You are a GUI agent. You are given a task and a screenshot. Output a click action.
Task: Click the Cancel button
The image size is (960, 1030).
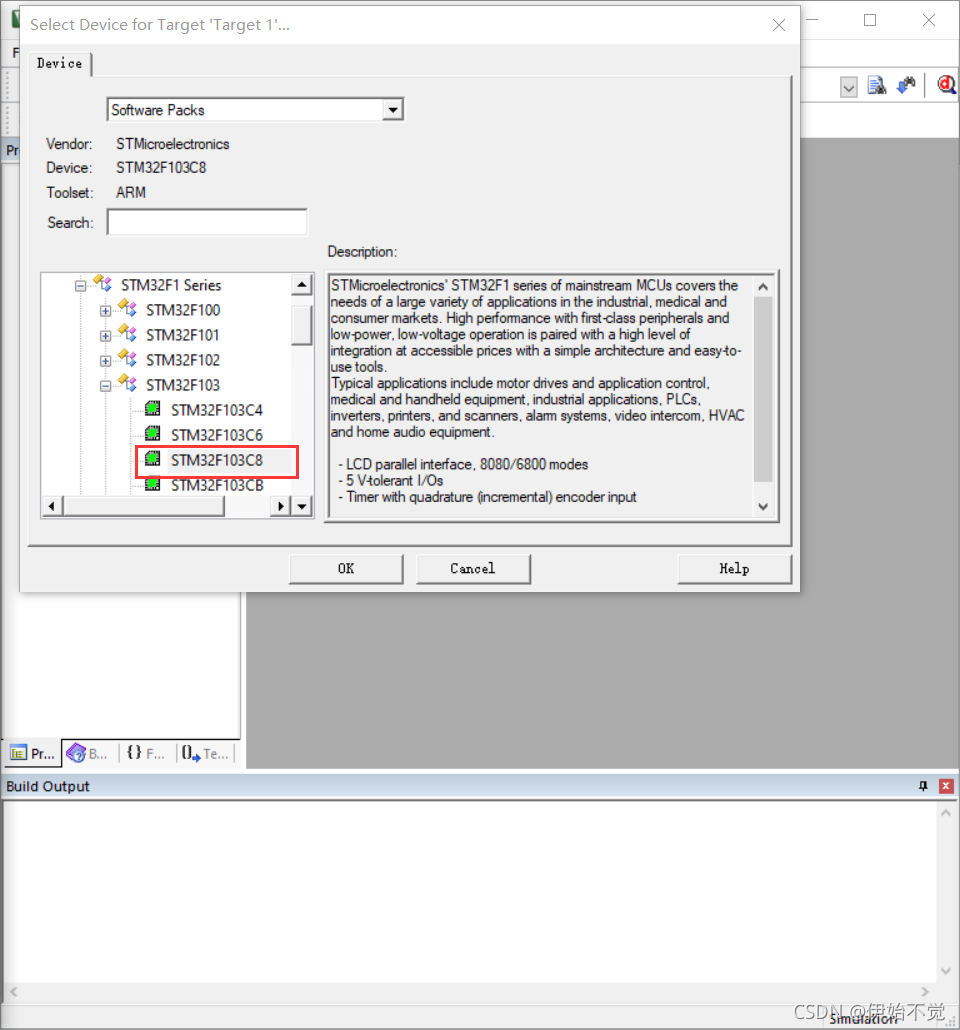pos(473,569)
